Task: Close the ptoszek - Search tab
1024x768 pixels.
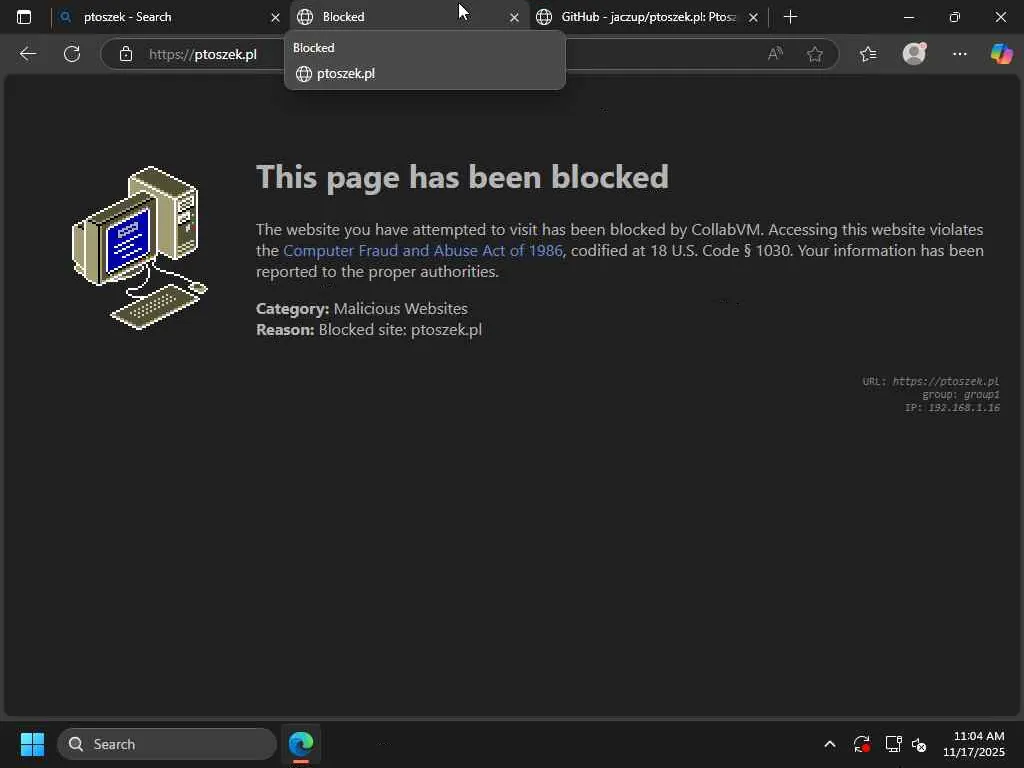Action: [x=275, y=18]
